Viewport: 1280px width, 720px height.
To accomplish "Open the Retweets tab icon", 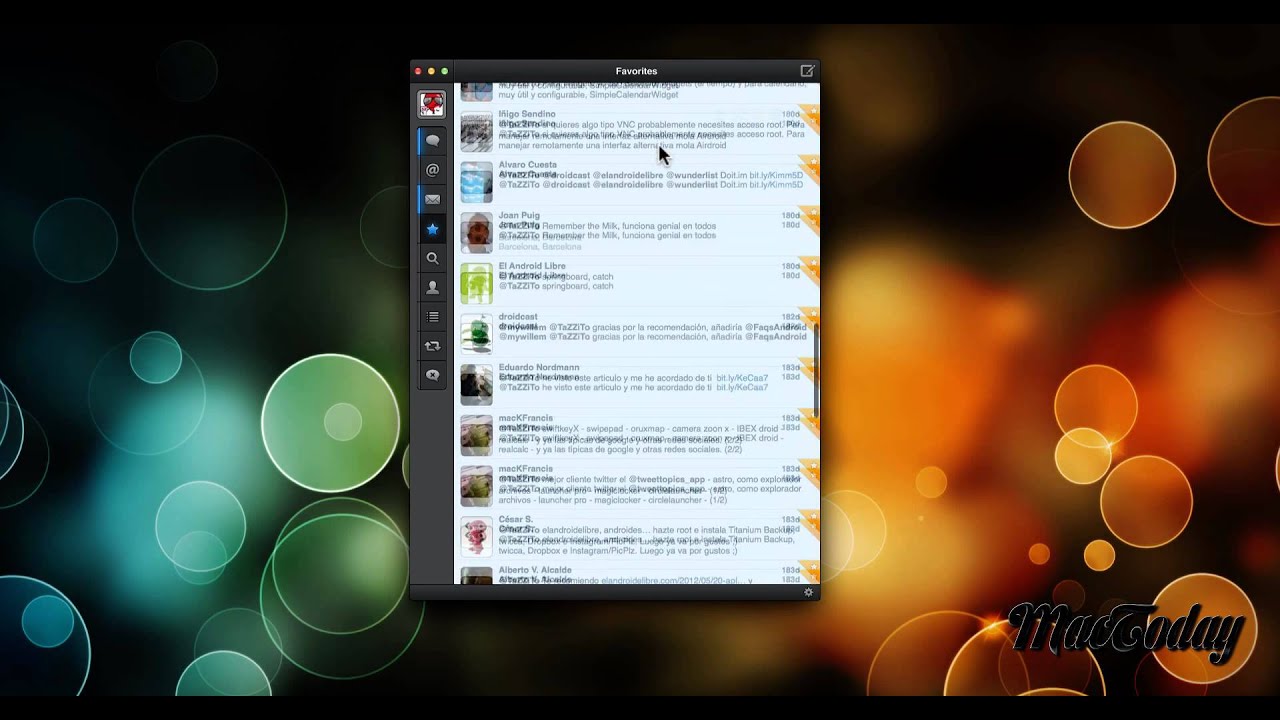I will click(432, 346).
